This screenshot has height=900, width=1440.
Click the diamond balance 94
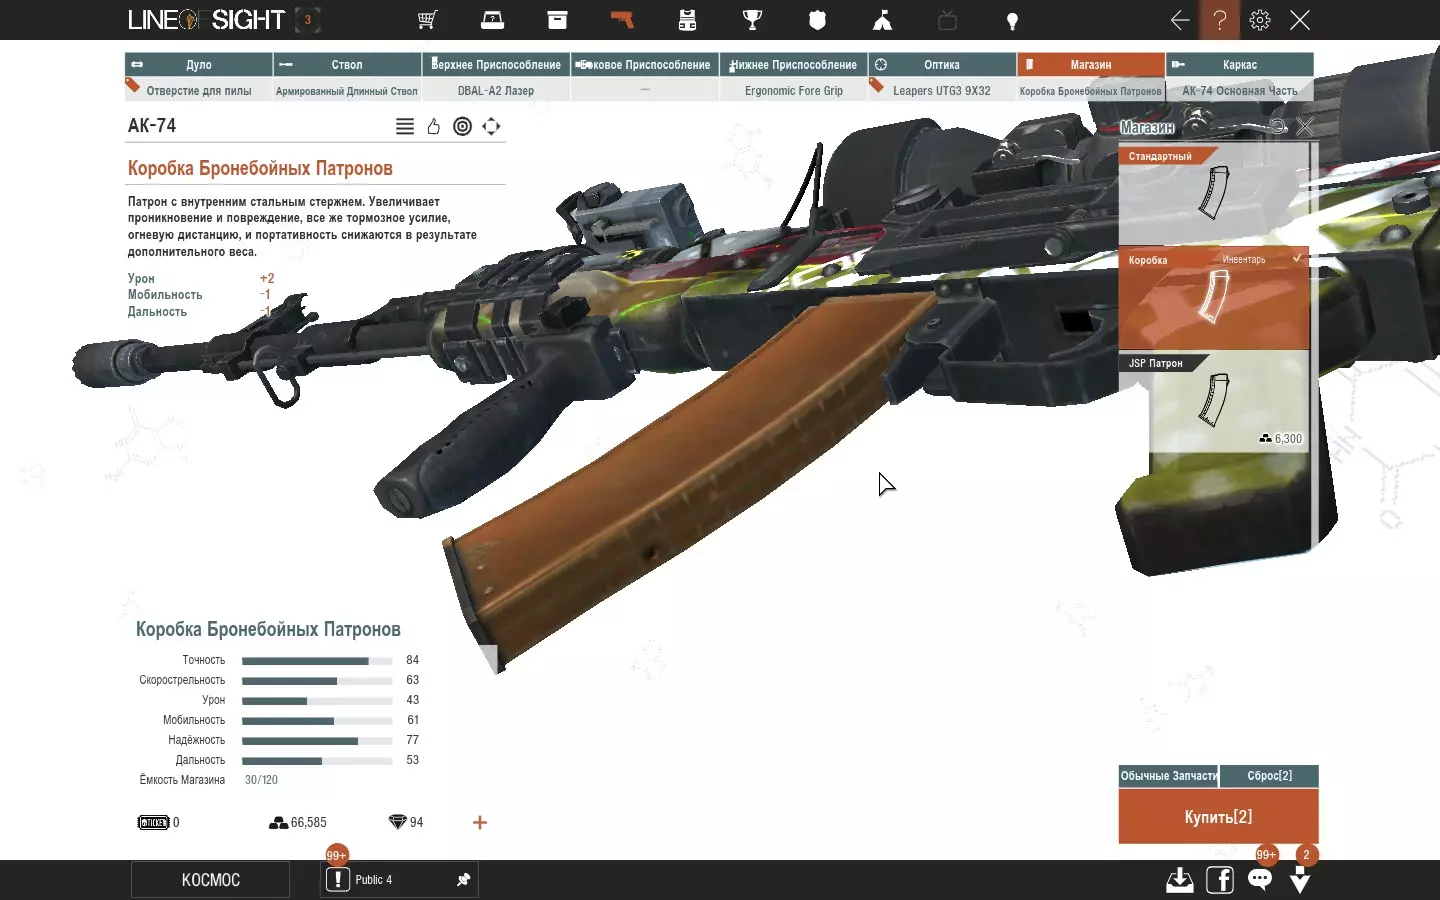(x=406, y=822)
